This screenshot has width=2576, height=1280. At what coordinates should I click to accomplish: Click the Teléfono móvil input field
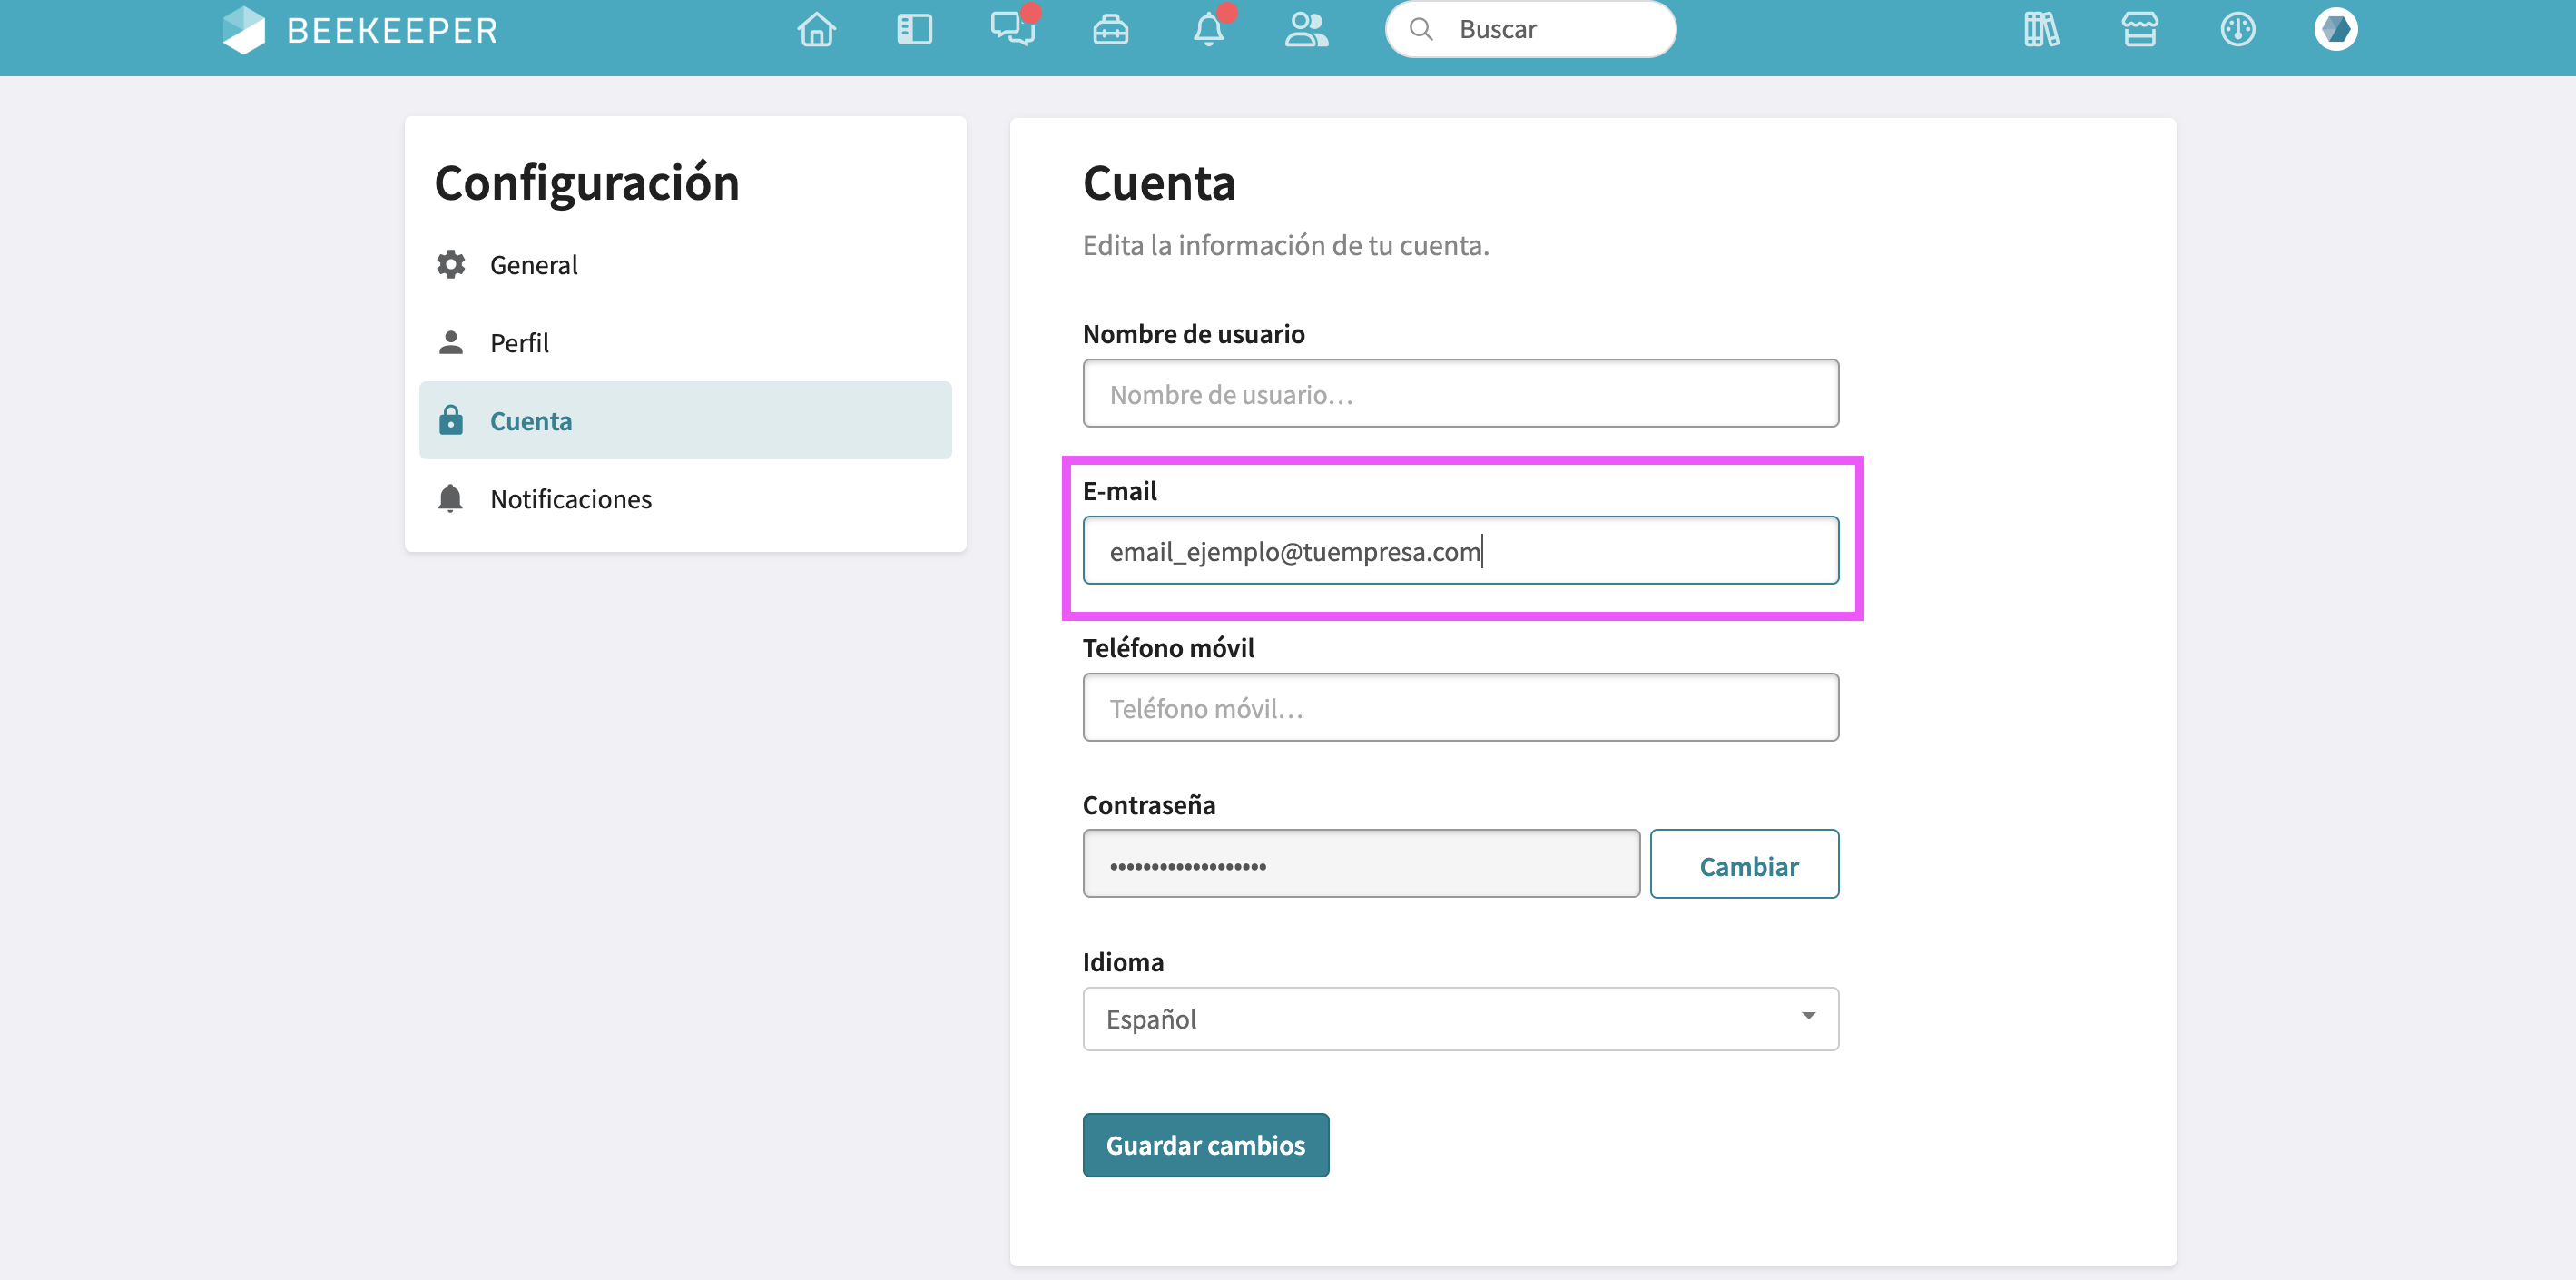(1460, 708)
